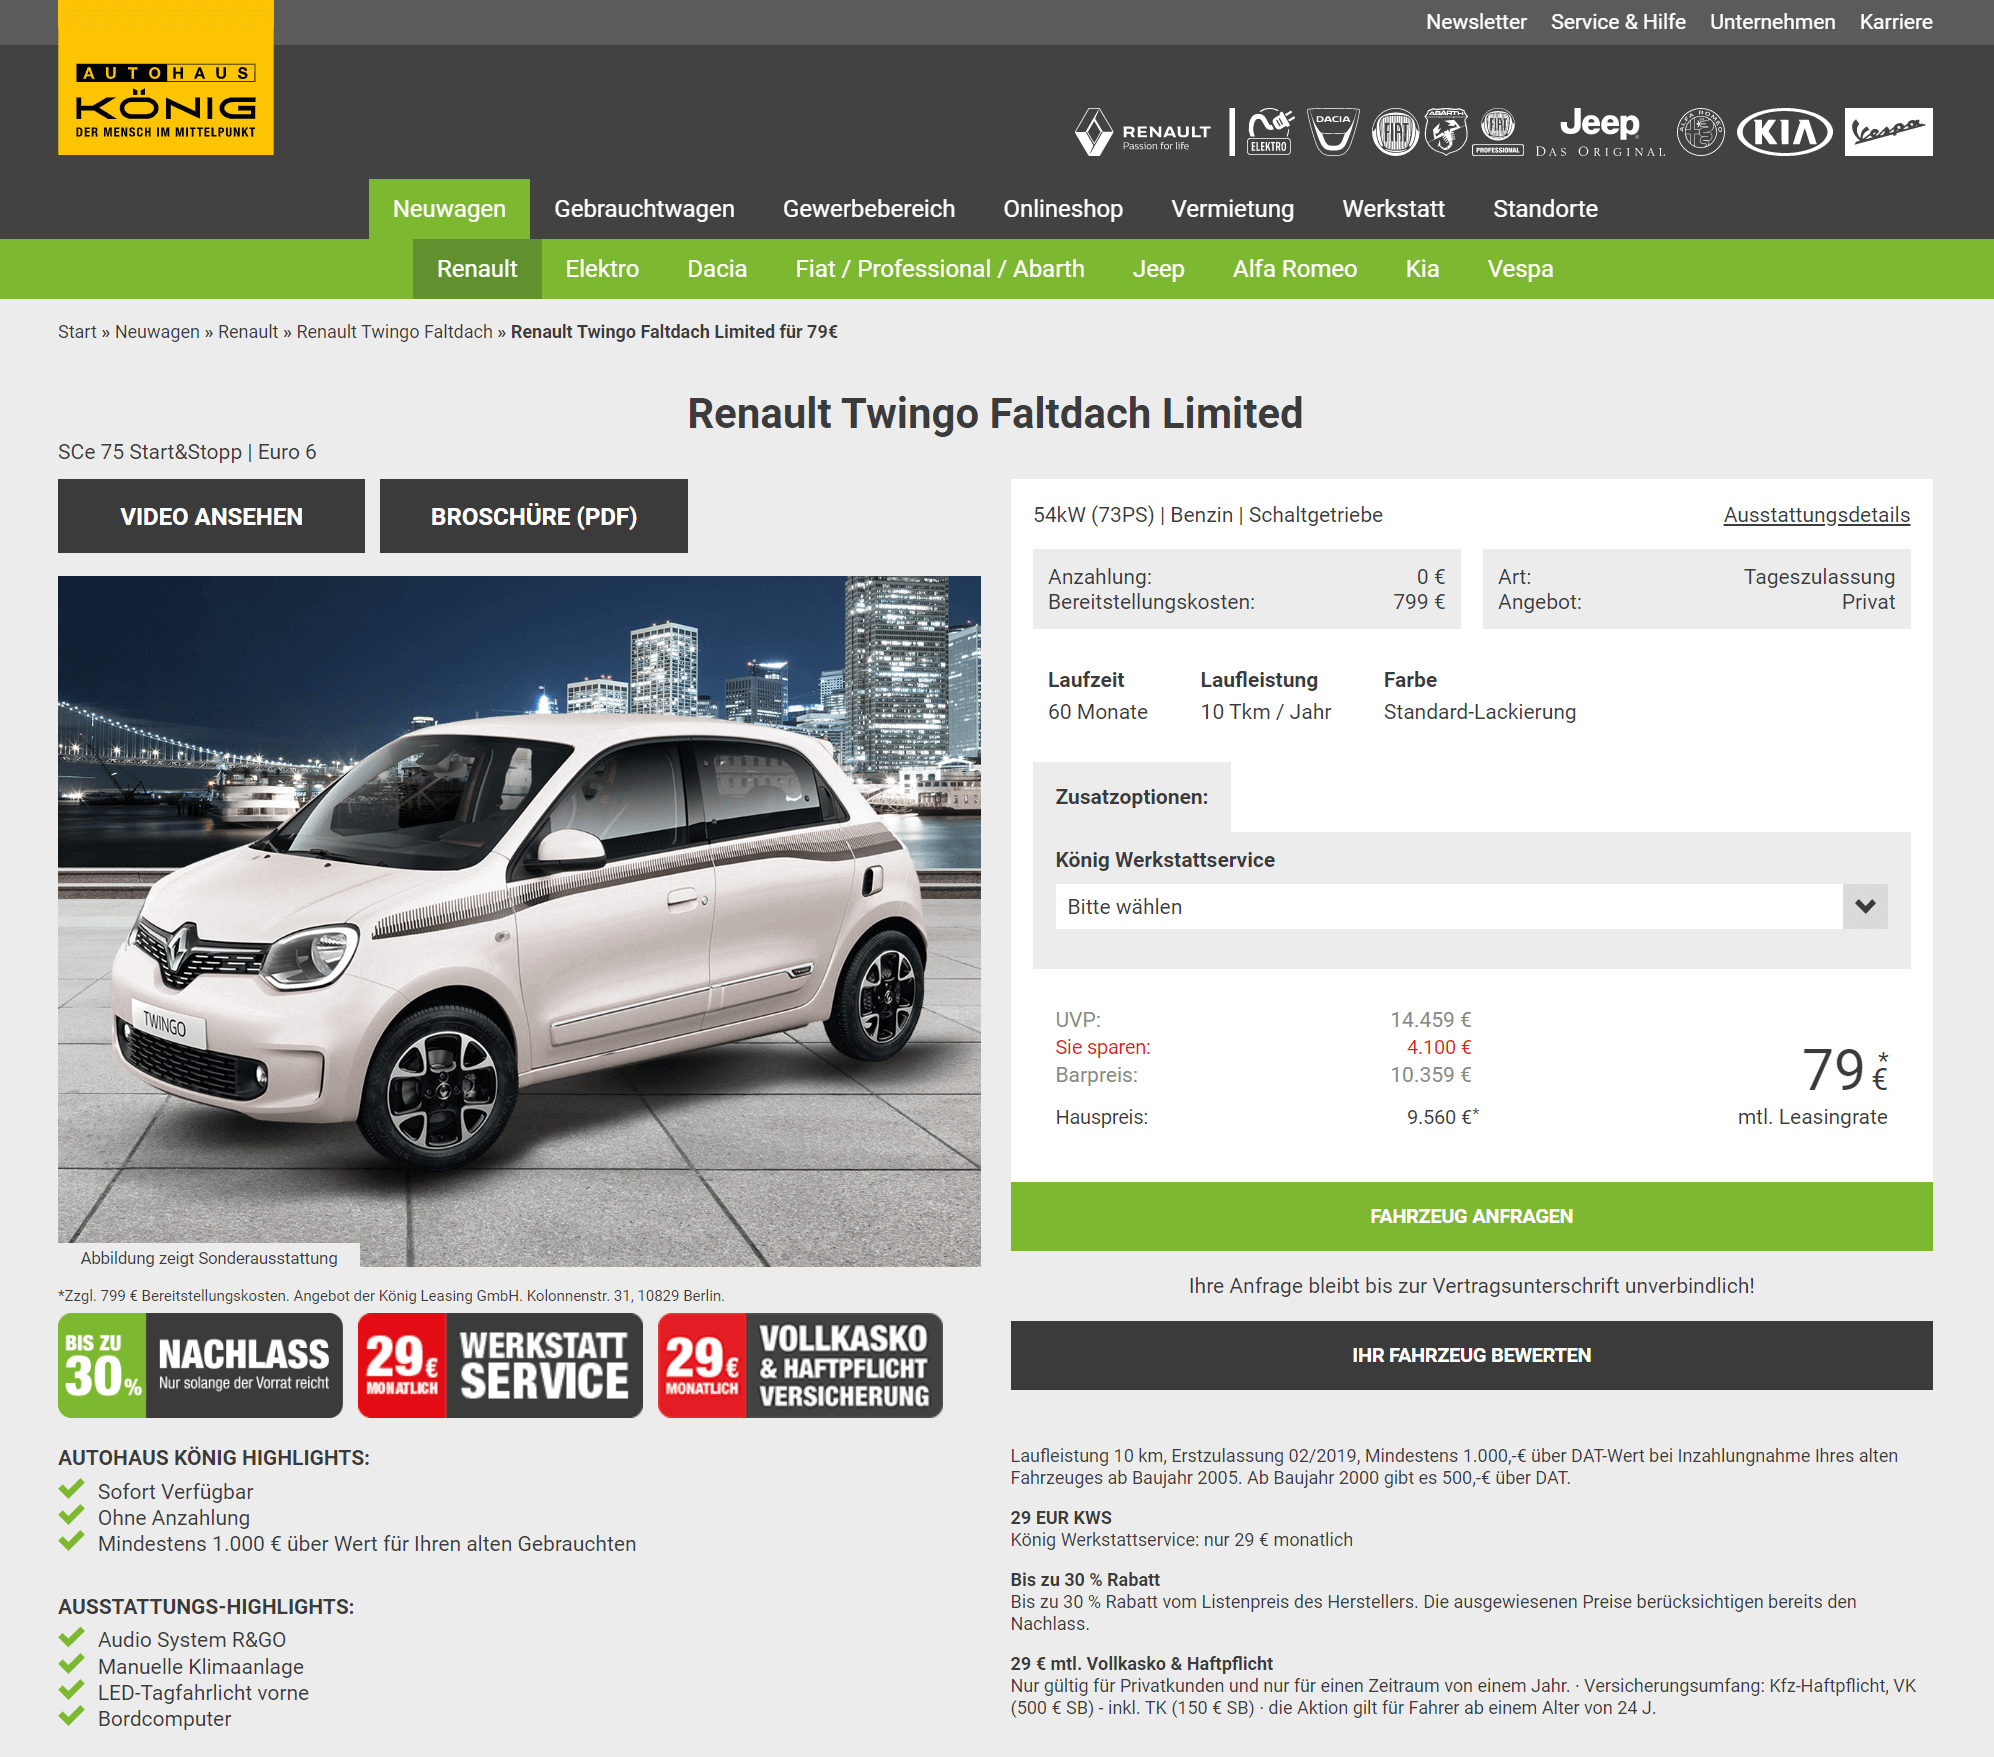Click 'Hauspreis: 9.560 €' value
This screenshot has height=1757, width=1994.
click(1267, 1117)
